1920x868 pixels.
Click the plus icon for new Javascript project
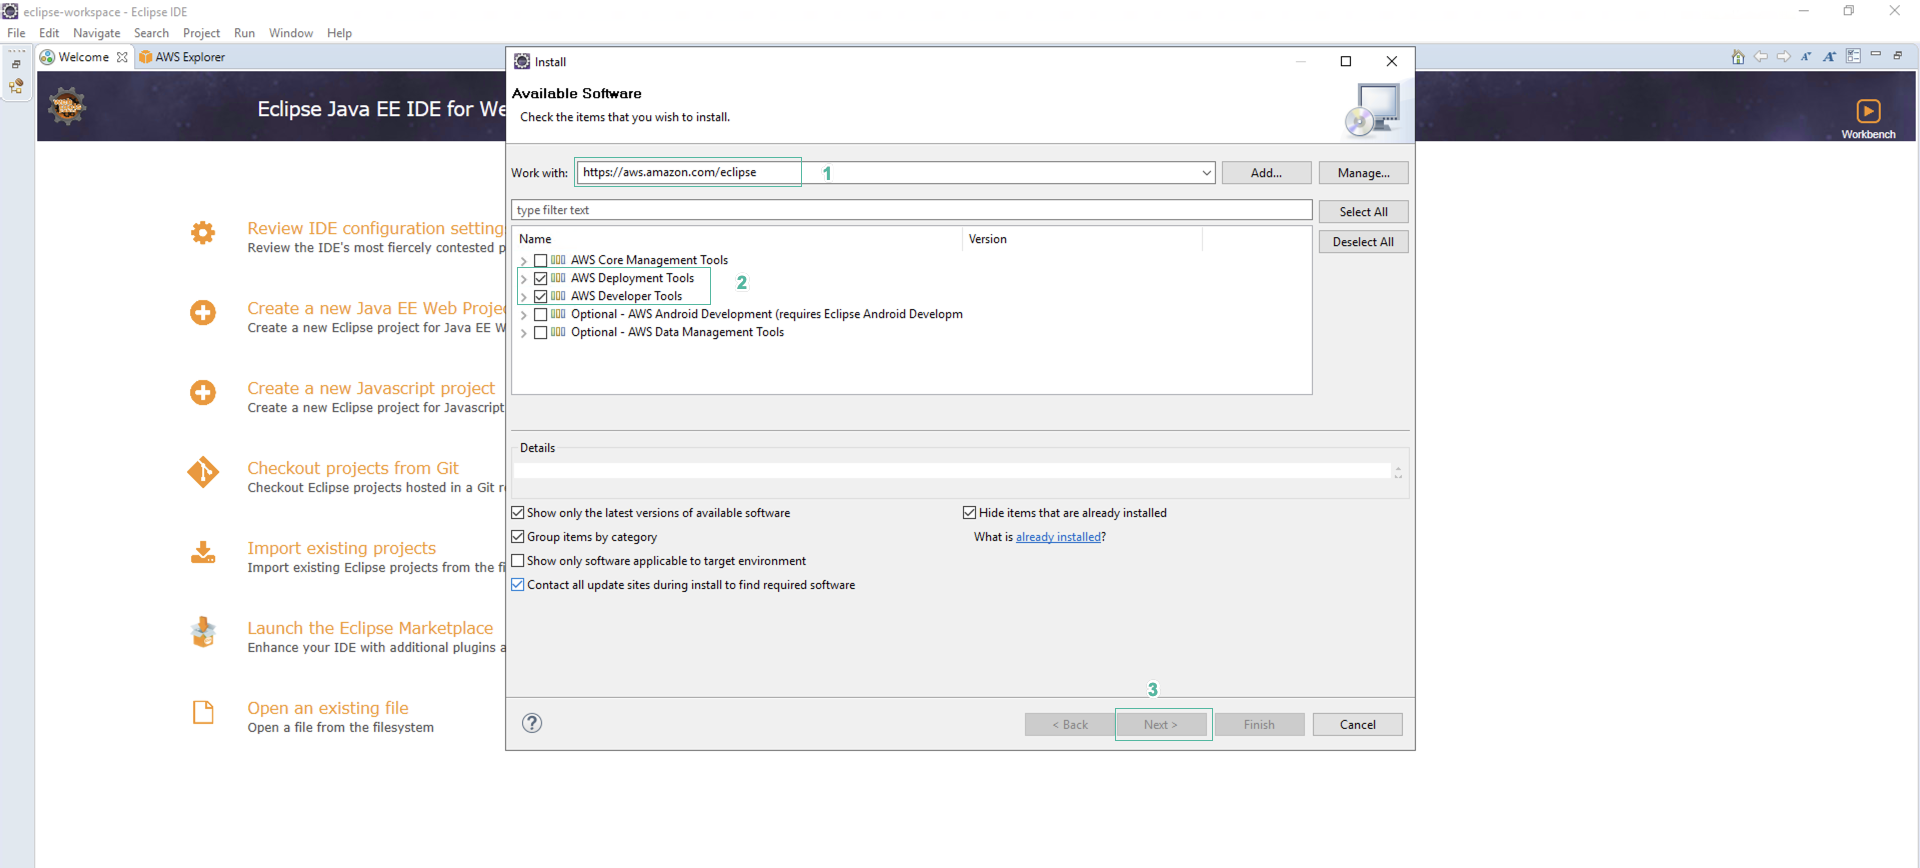(x=203, y=392)
